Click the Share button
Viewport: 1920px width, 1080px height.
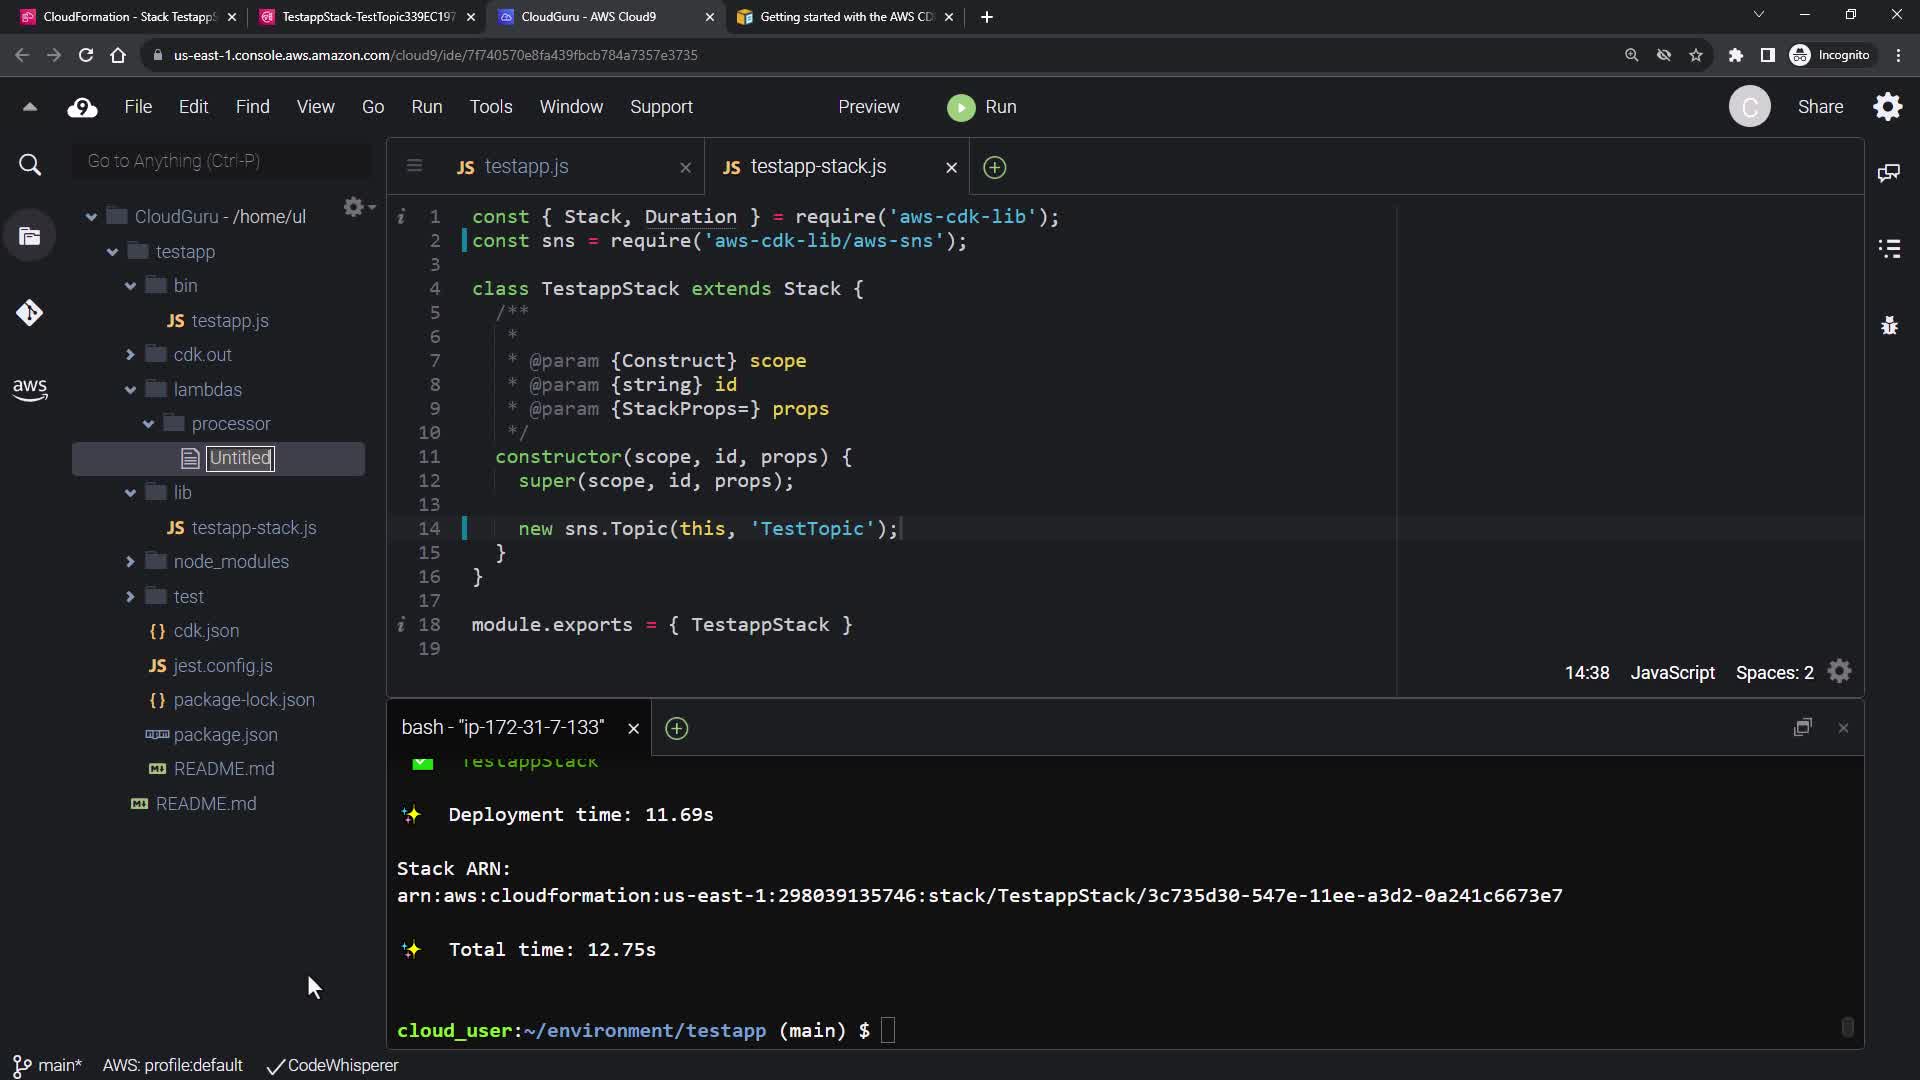pos(1819,107)
